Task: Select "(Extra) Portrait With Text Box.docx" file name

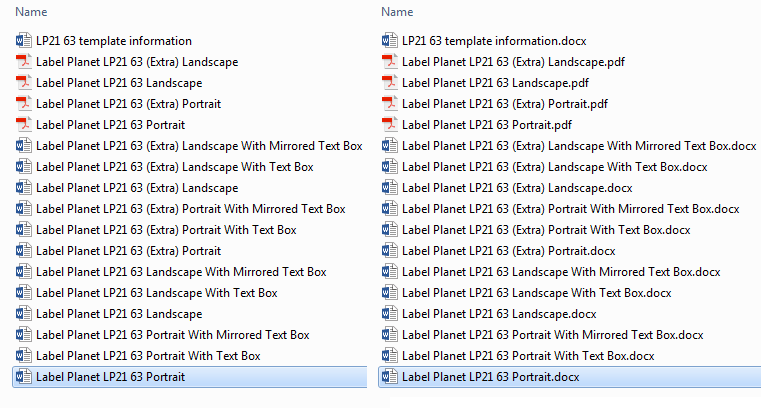Action: [546, 230]
